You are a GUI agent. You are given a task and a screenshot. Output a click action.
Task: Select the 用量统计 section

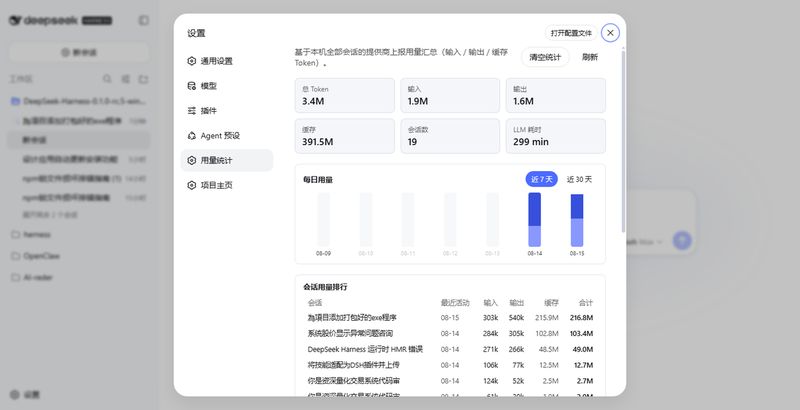[x=227, y=160]
